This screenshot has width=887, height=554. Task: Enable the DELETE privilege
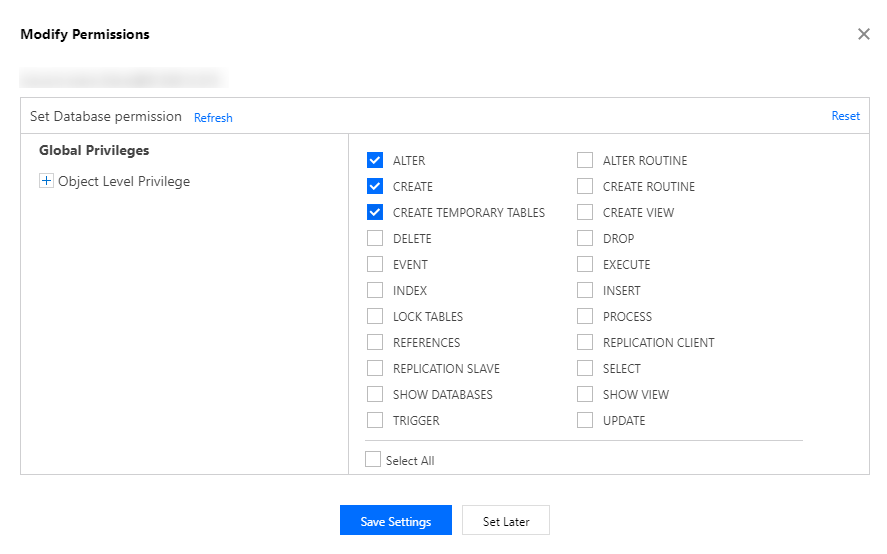[375, 238]
